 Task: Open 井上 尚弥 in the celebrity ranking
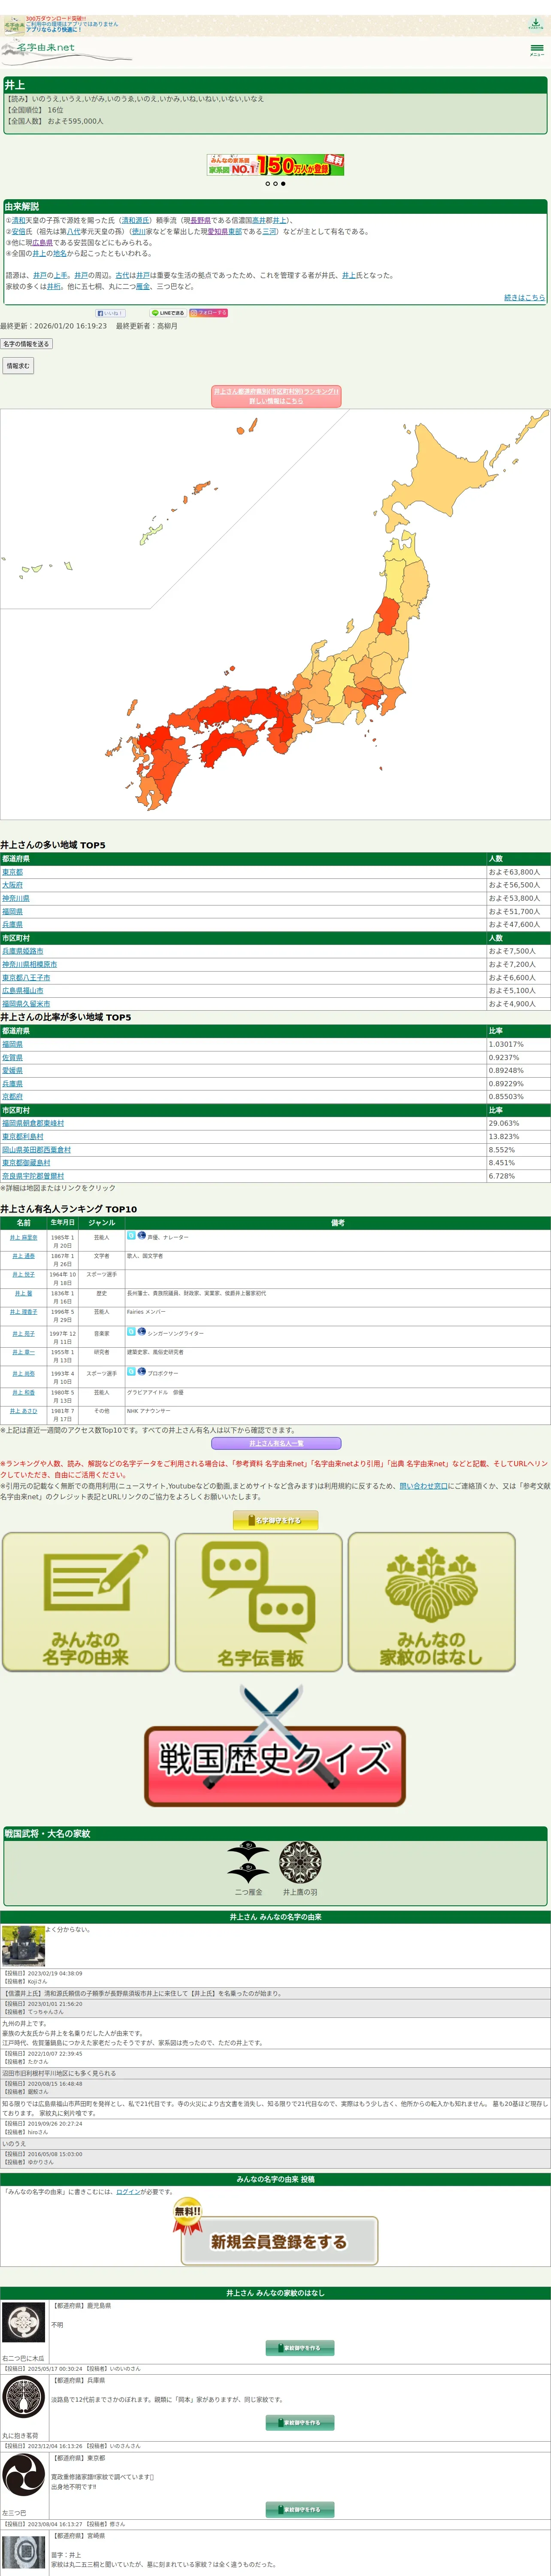(23, 1373)
